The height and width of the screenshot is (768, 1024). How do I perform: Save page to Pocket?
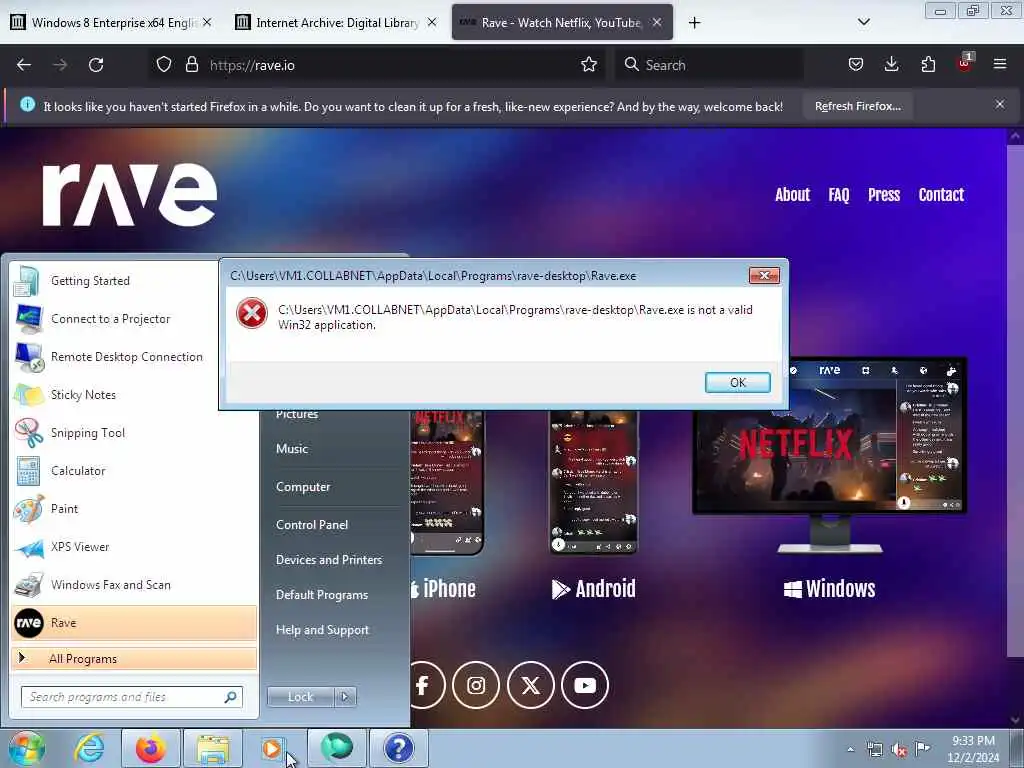pyautogui.click(x=856, y=65)
